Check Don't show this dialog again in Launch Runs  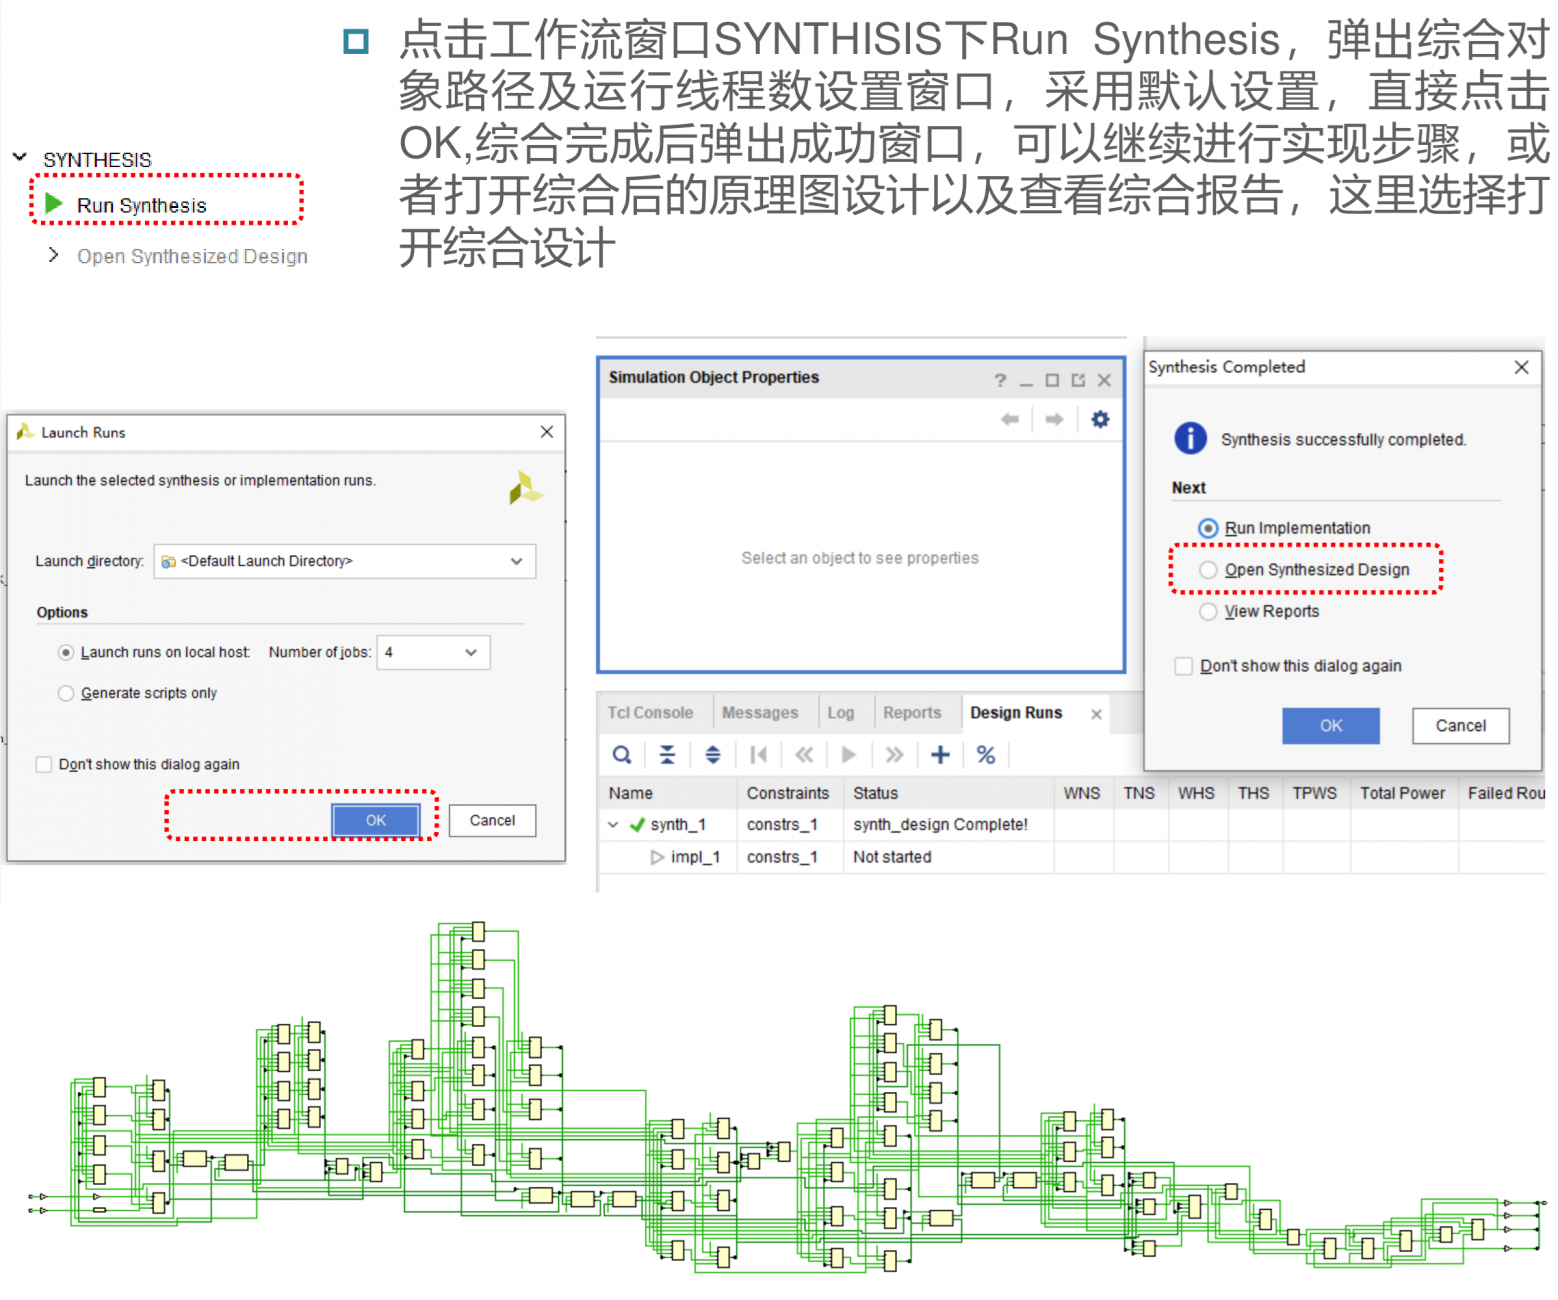[44, 764]
